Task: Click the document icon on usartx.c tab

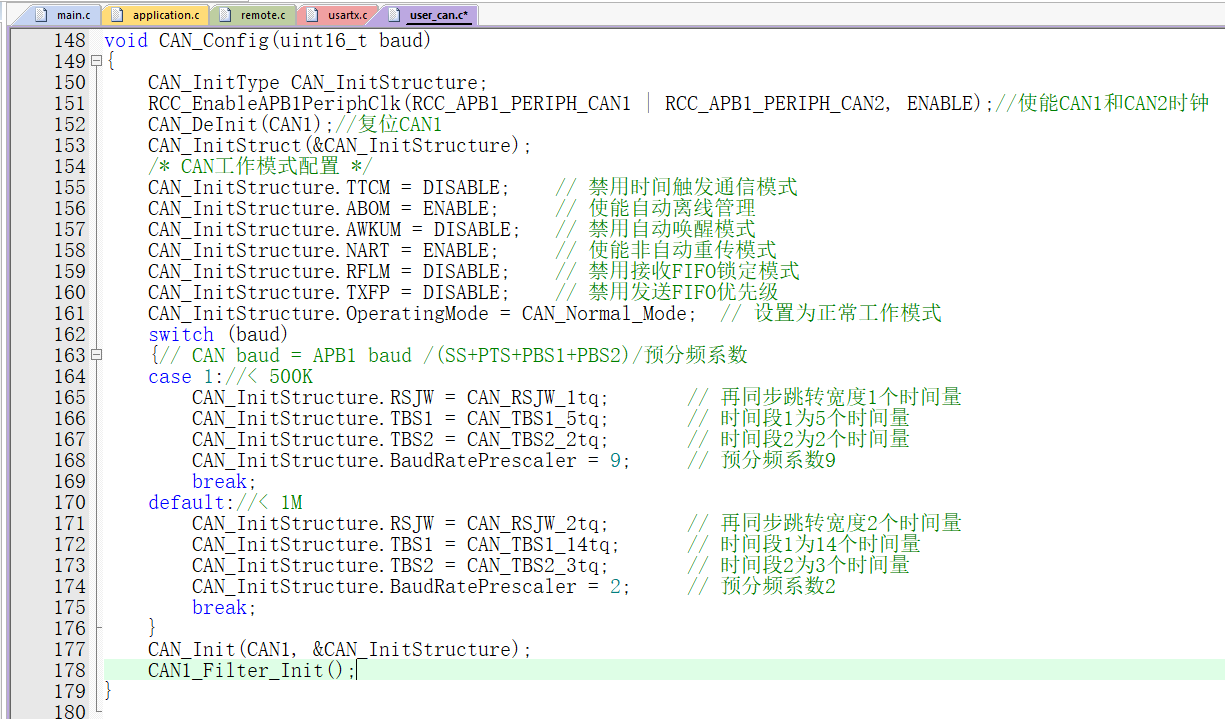Action: coord(314,14)
